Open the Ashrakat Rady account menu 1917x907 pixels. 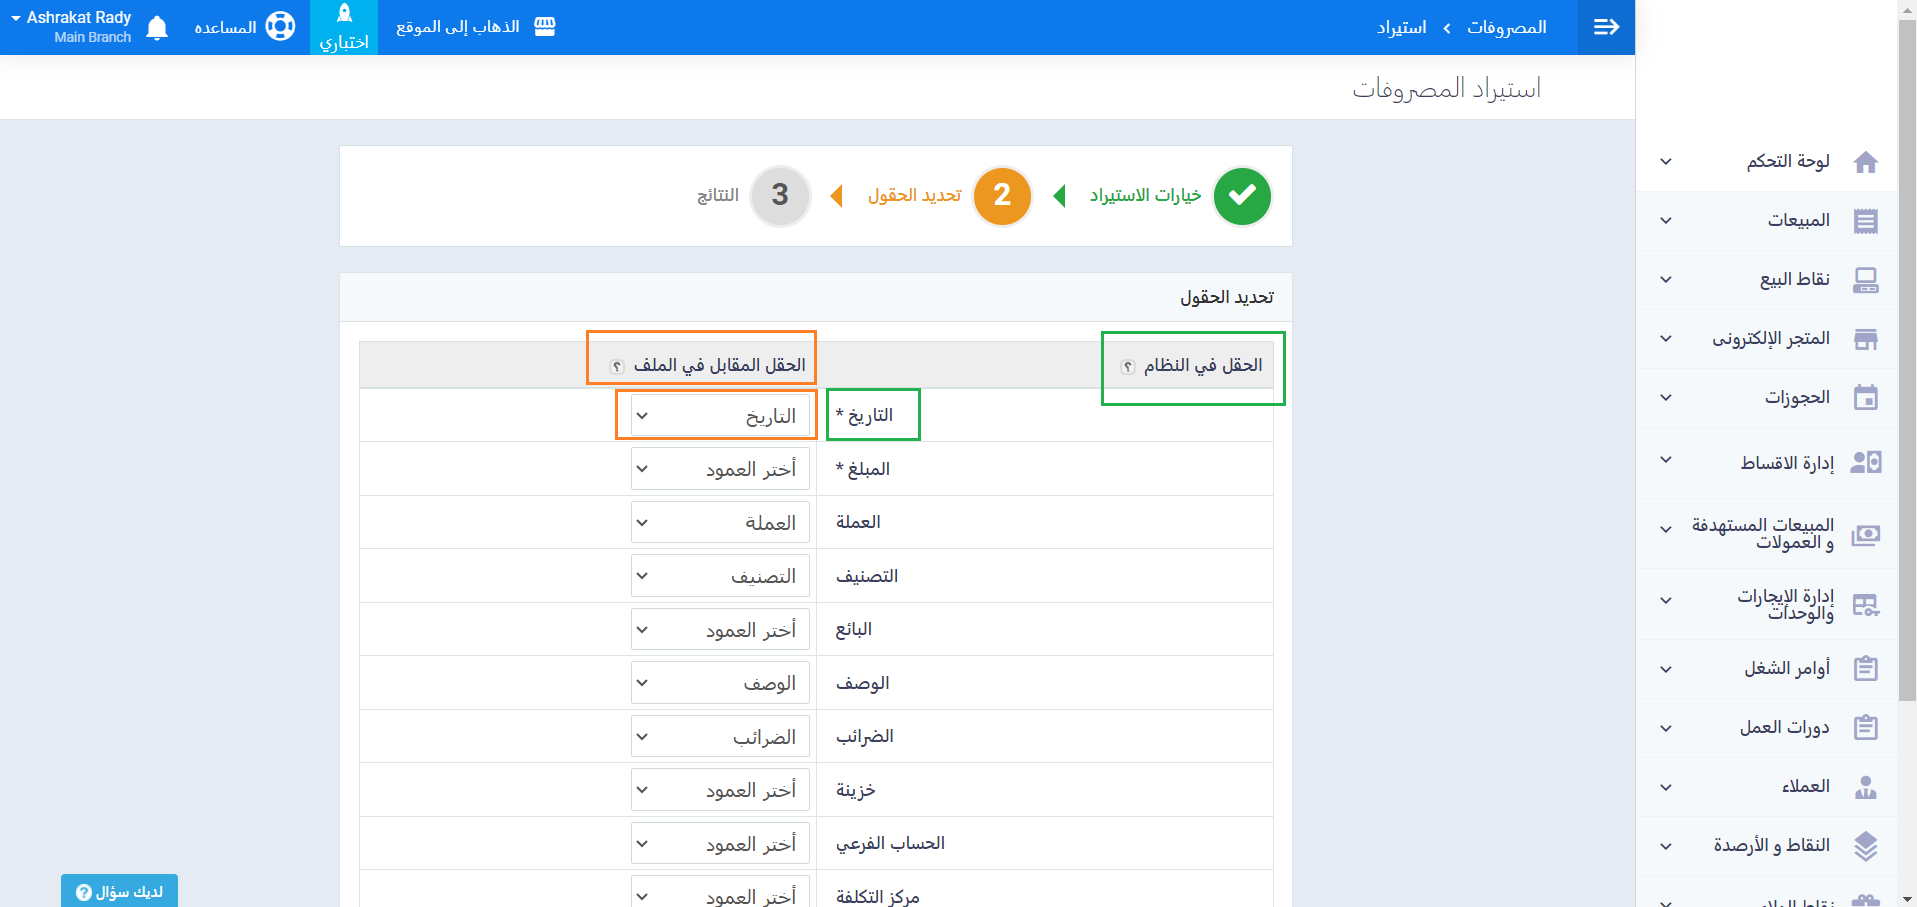(72, 27)
